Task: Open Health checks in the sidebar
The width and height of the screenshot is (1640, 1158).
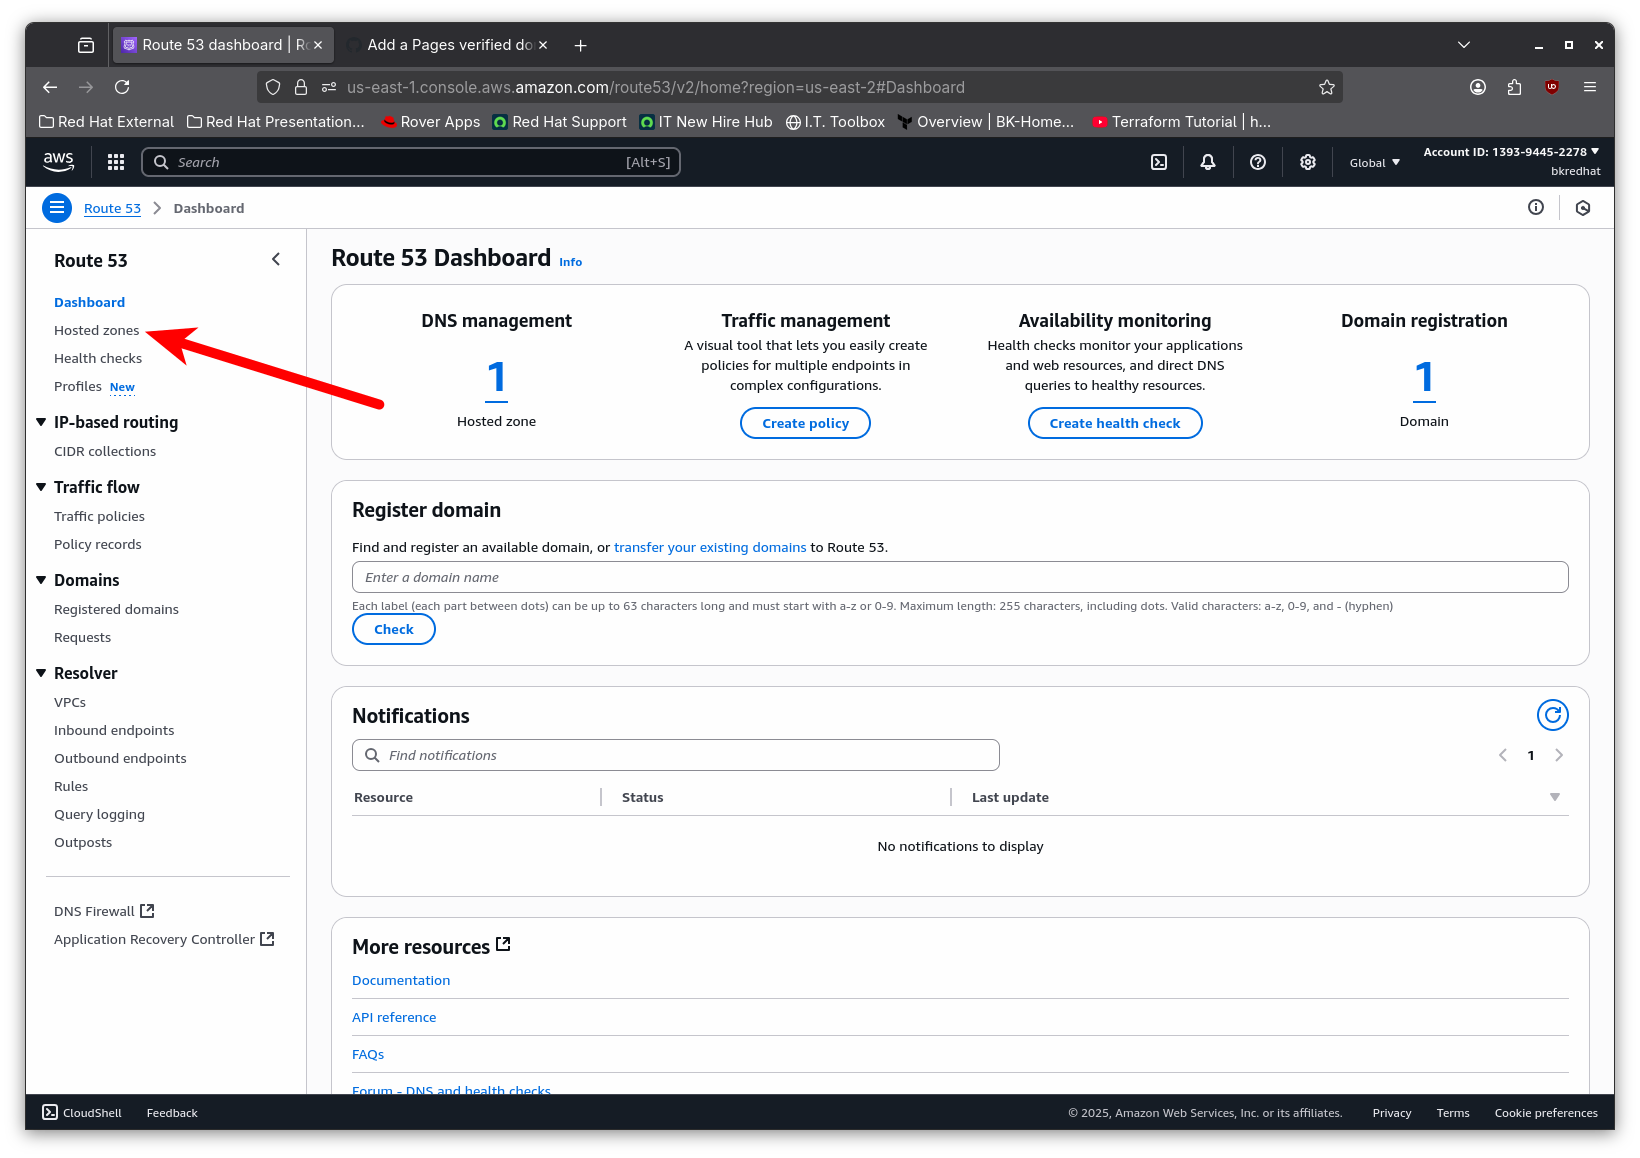Action: click(x=98, y=358)
